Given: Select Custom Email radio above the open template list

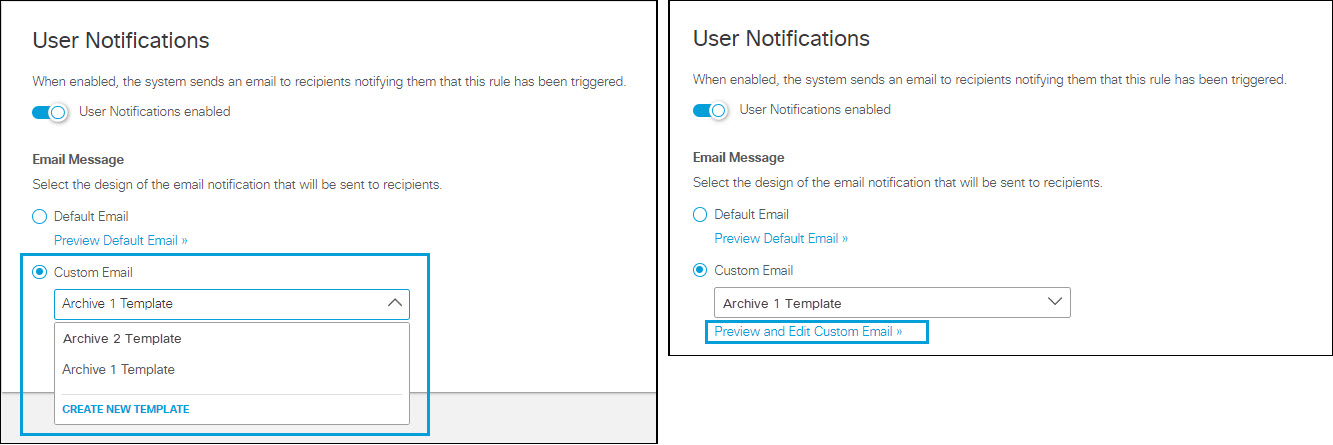Looking at the screenshot, I should point(40,272).
